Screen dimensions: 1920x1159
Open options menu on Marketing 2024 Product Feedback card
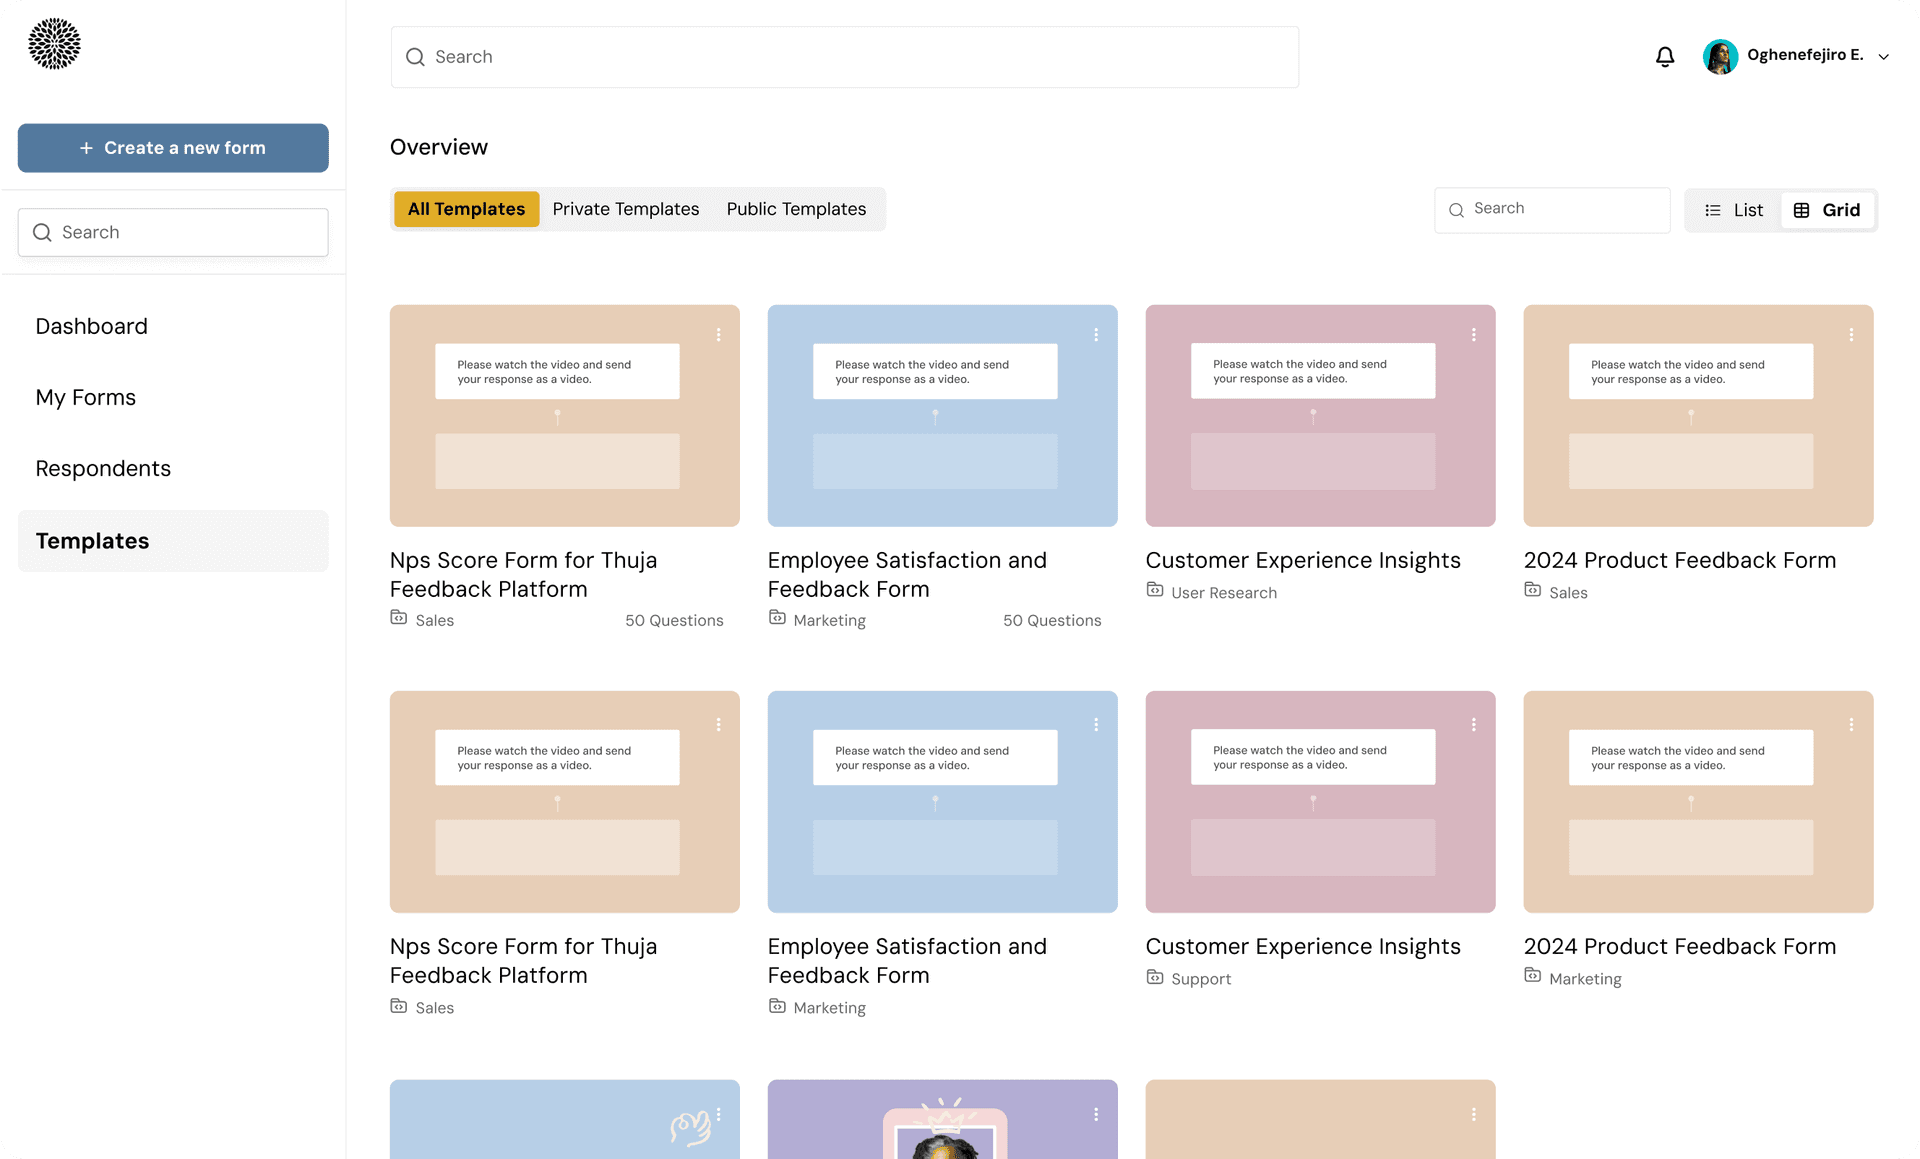click(1852, 724)
